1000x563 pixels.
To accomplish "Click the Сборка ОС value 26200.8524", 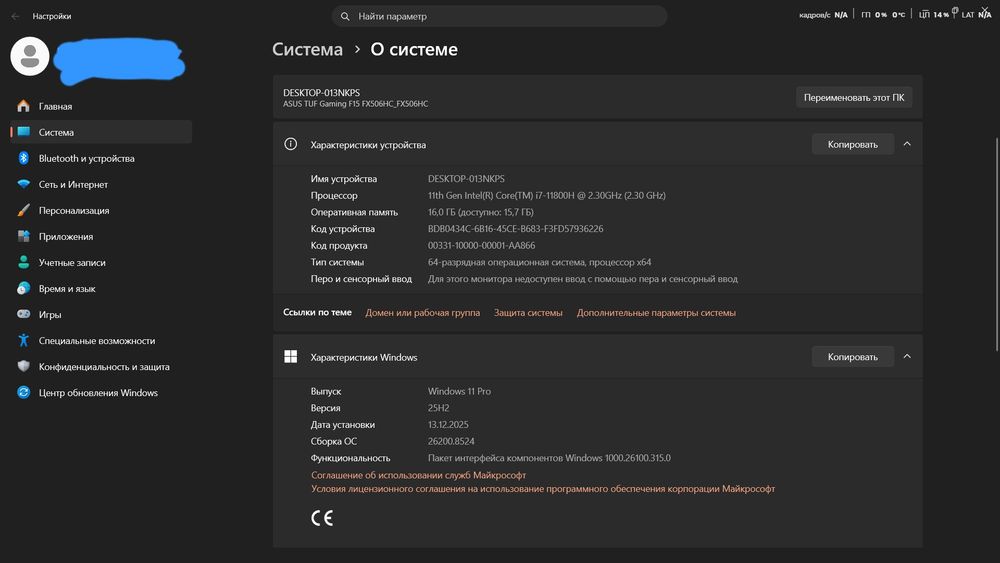I will (451, 441).
